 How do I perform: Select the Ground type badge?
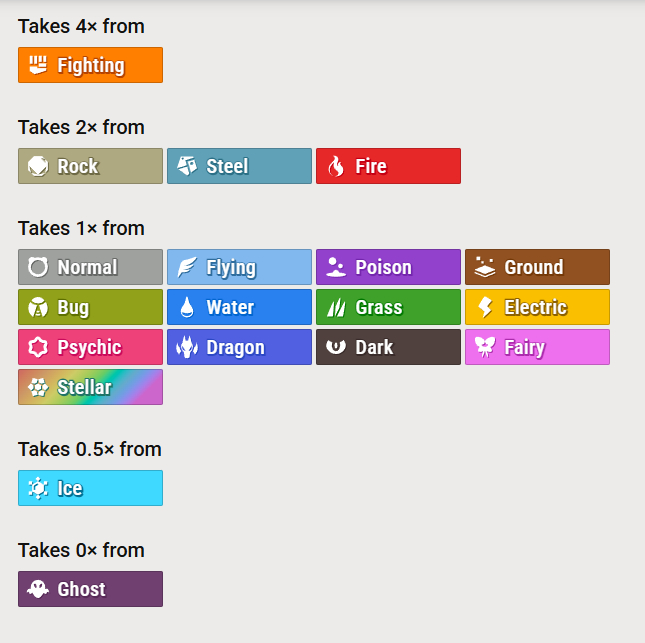(x=537, y=267)
